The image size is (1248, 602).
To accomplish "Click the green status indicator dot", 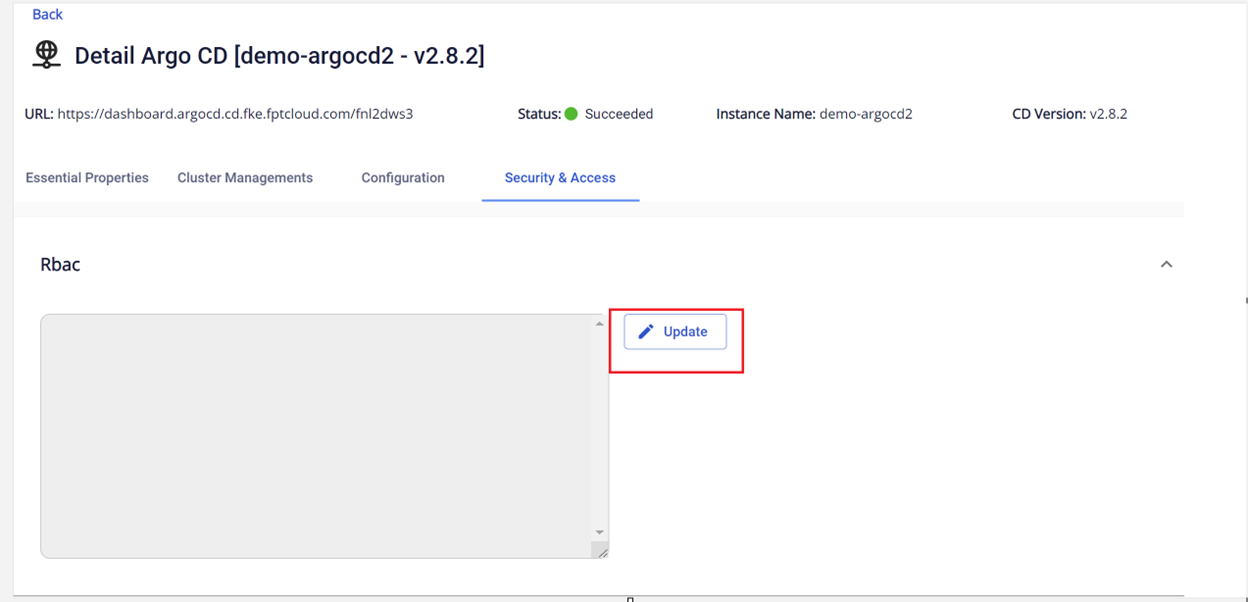I will coord(571,114).
